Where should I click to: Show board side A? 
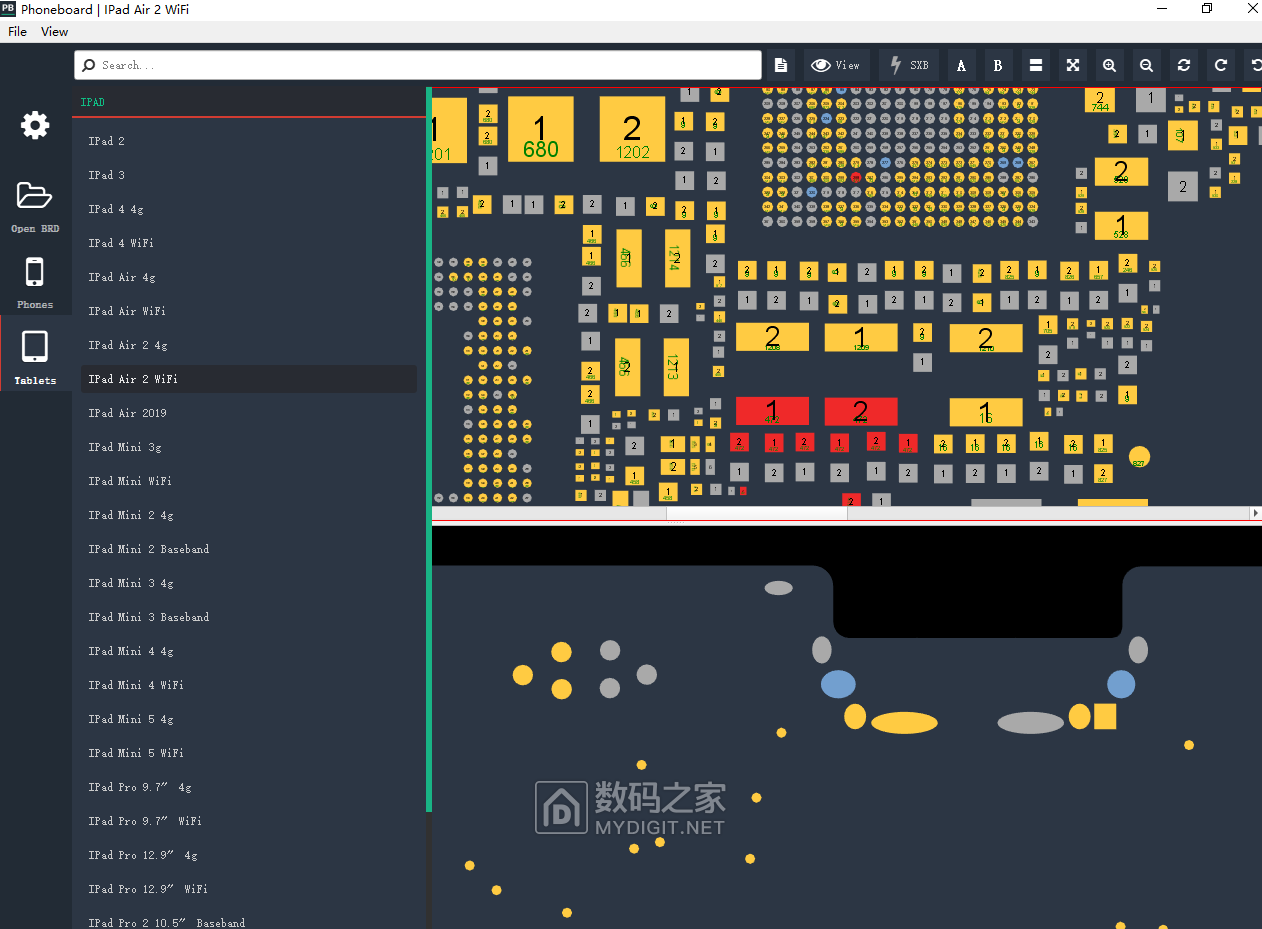pyautogui.click(x=961, y=65)
